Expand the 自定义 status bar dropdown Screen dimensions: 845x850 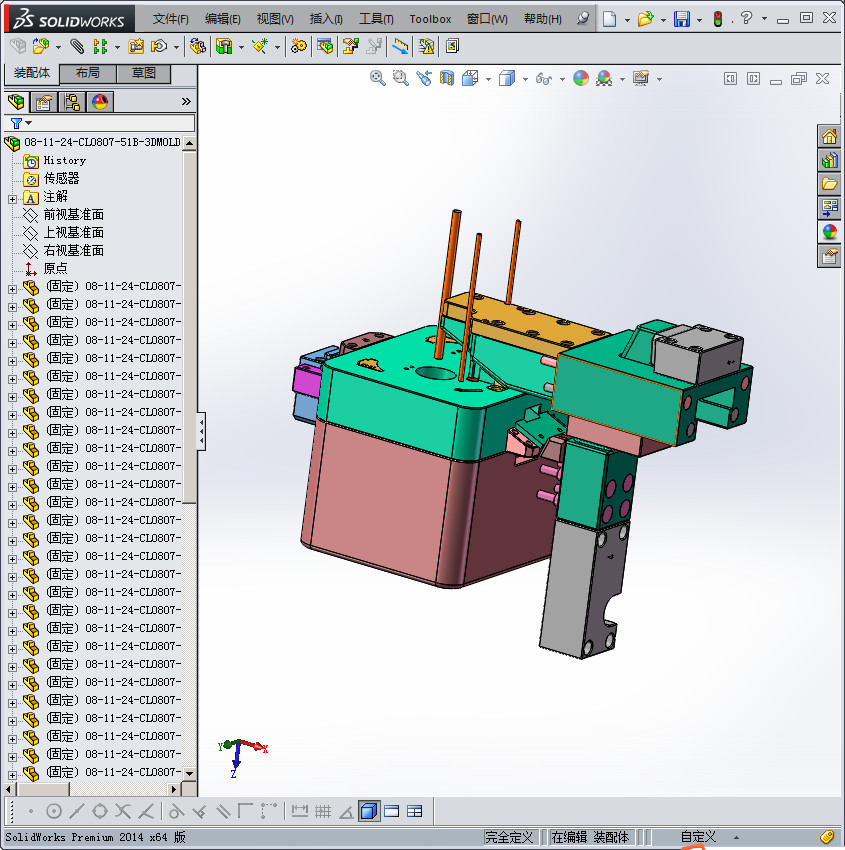coord(737,837)
